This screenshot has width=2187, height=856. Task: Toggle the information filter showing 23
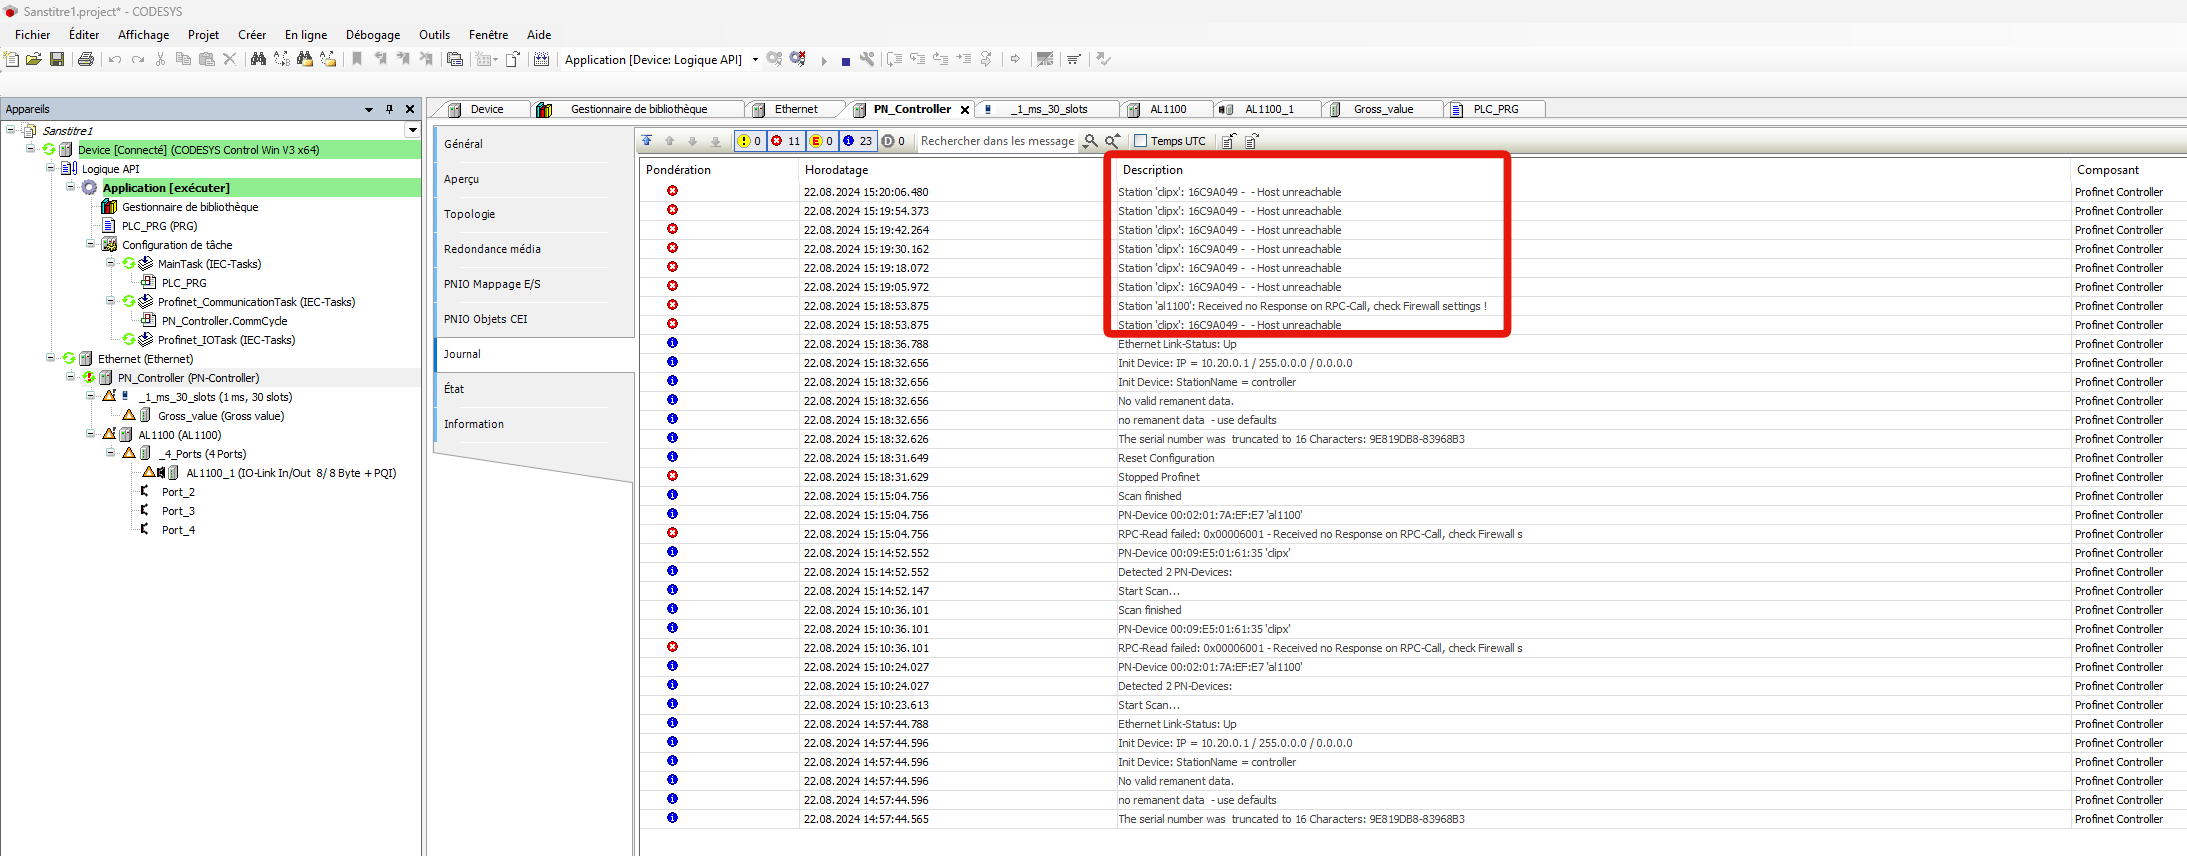click(857, 141)
